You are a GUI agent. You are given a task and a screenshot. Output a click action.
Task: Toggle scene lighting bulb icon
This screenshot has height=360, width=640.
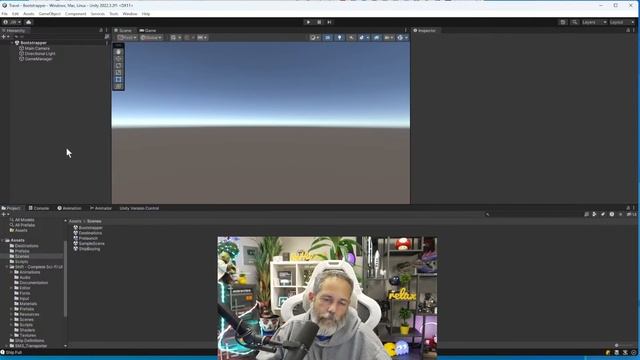(x=339, y=38)
